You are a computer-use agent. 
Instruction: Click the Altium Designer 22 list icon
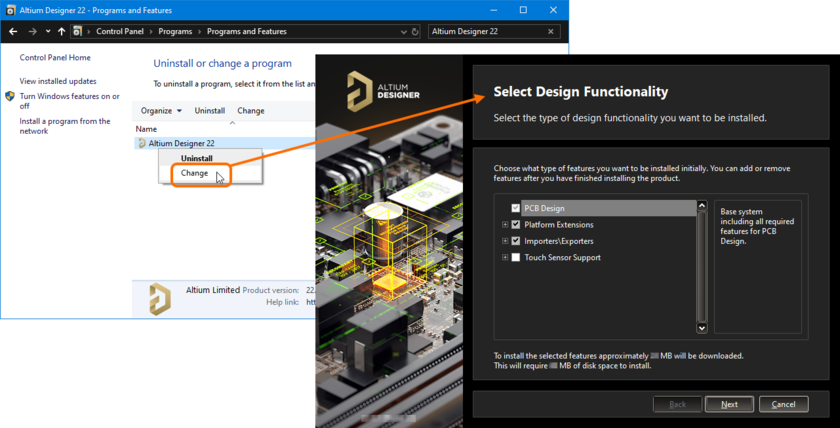142,143
